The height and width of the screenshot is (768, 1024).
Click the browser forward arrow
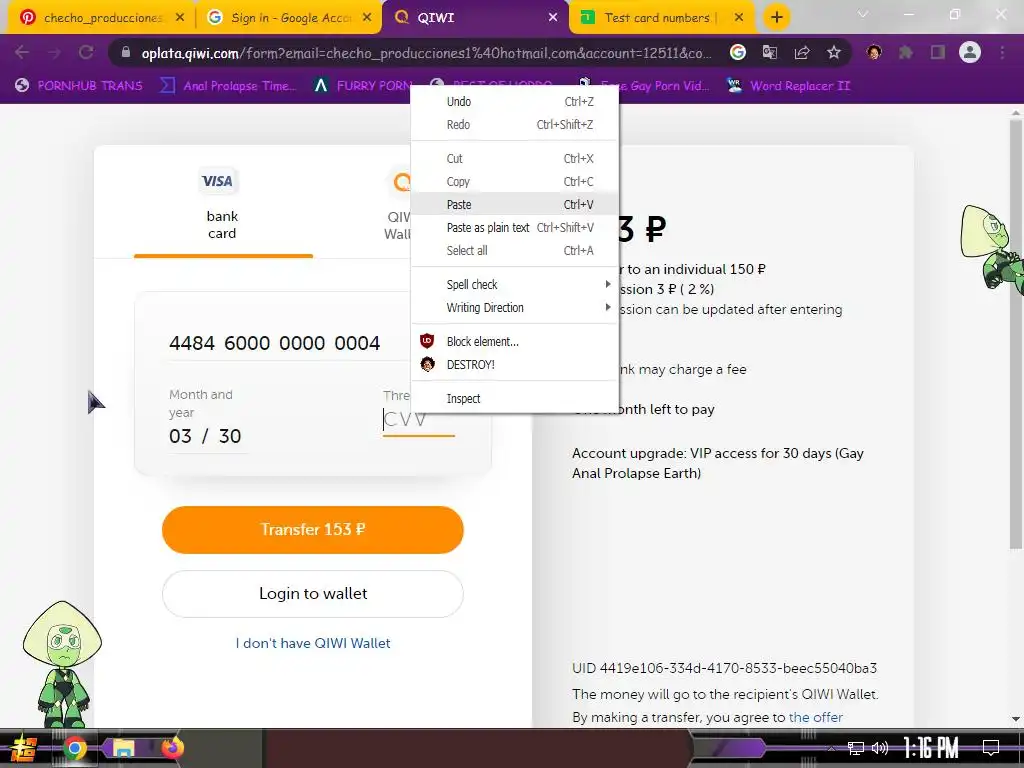54,52
